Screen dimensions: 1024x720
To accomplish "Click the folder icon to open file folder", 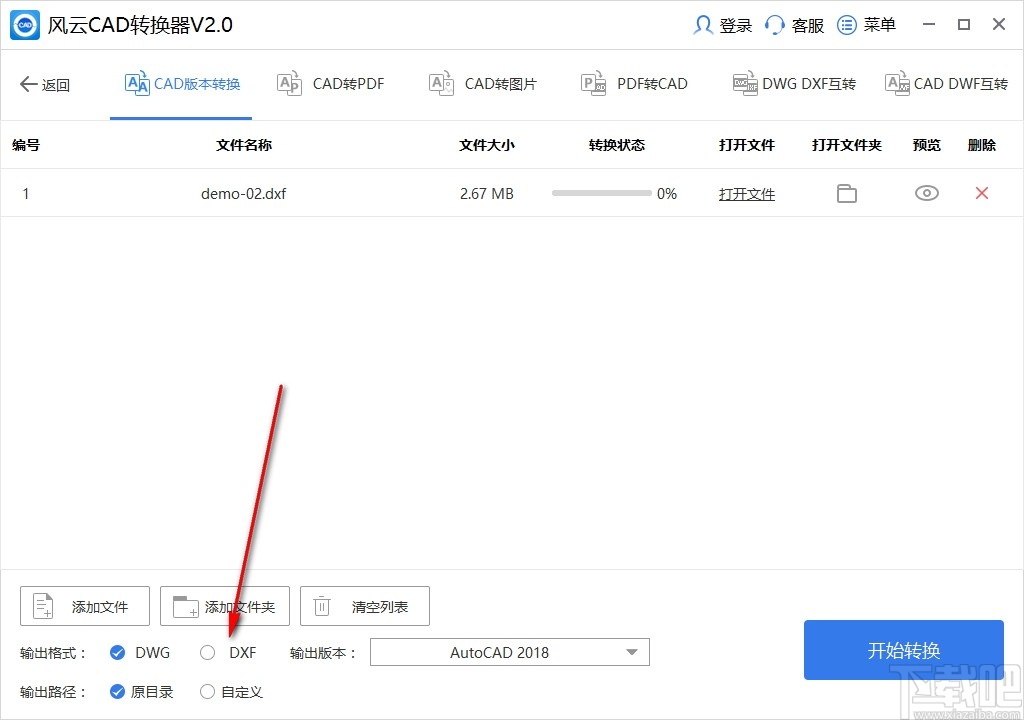I will coord(846,193).
